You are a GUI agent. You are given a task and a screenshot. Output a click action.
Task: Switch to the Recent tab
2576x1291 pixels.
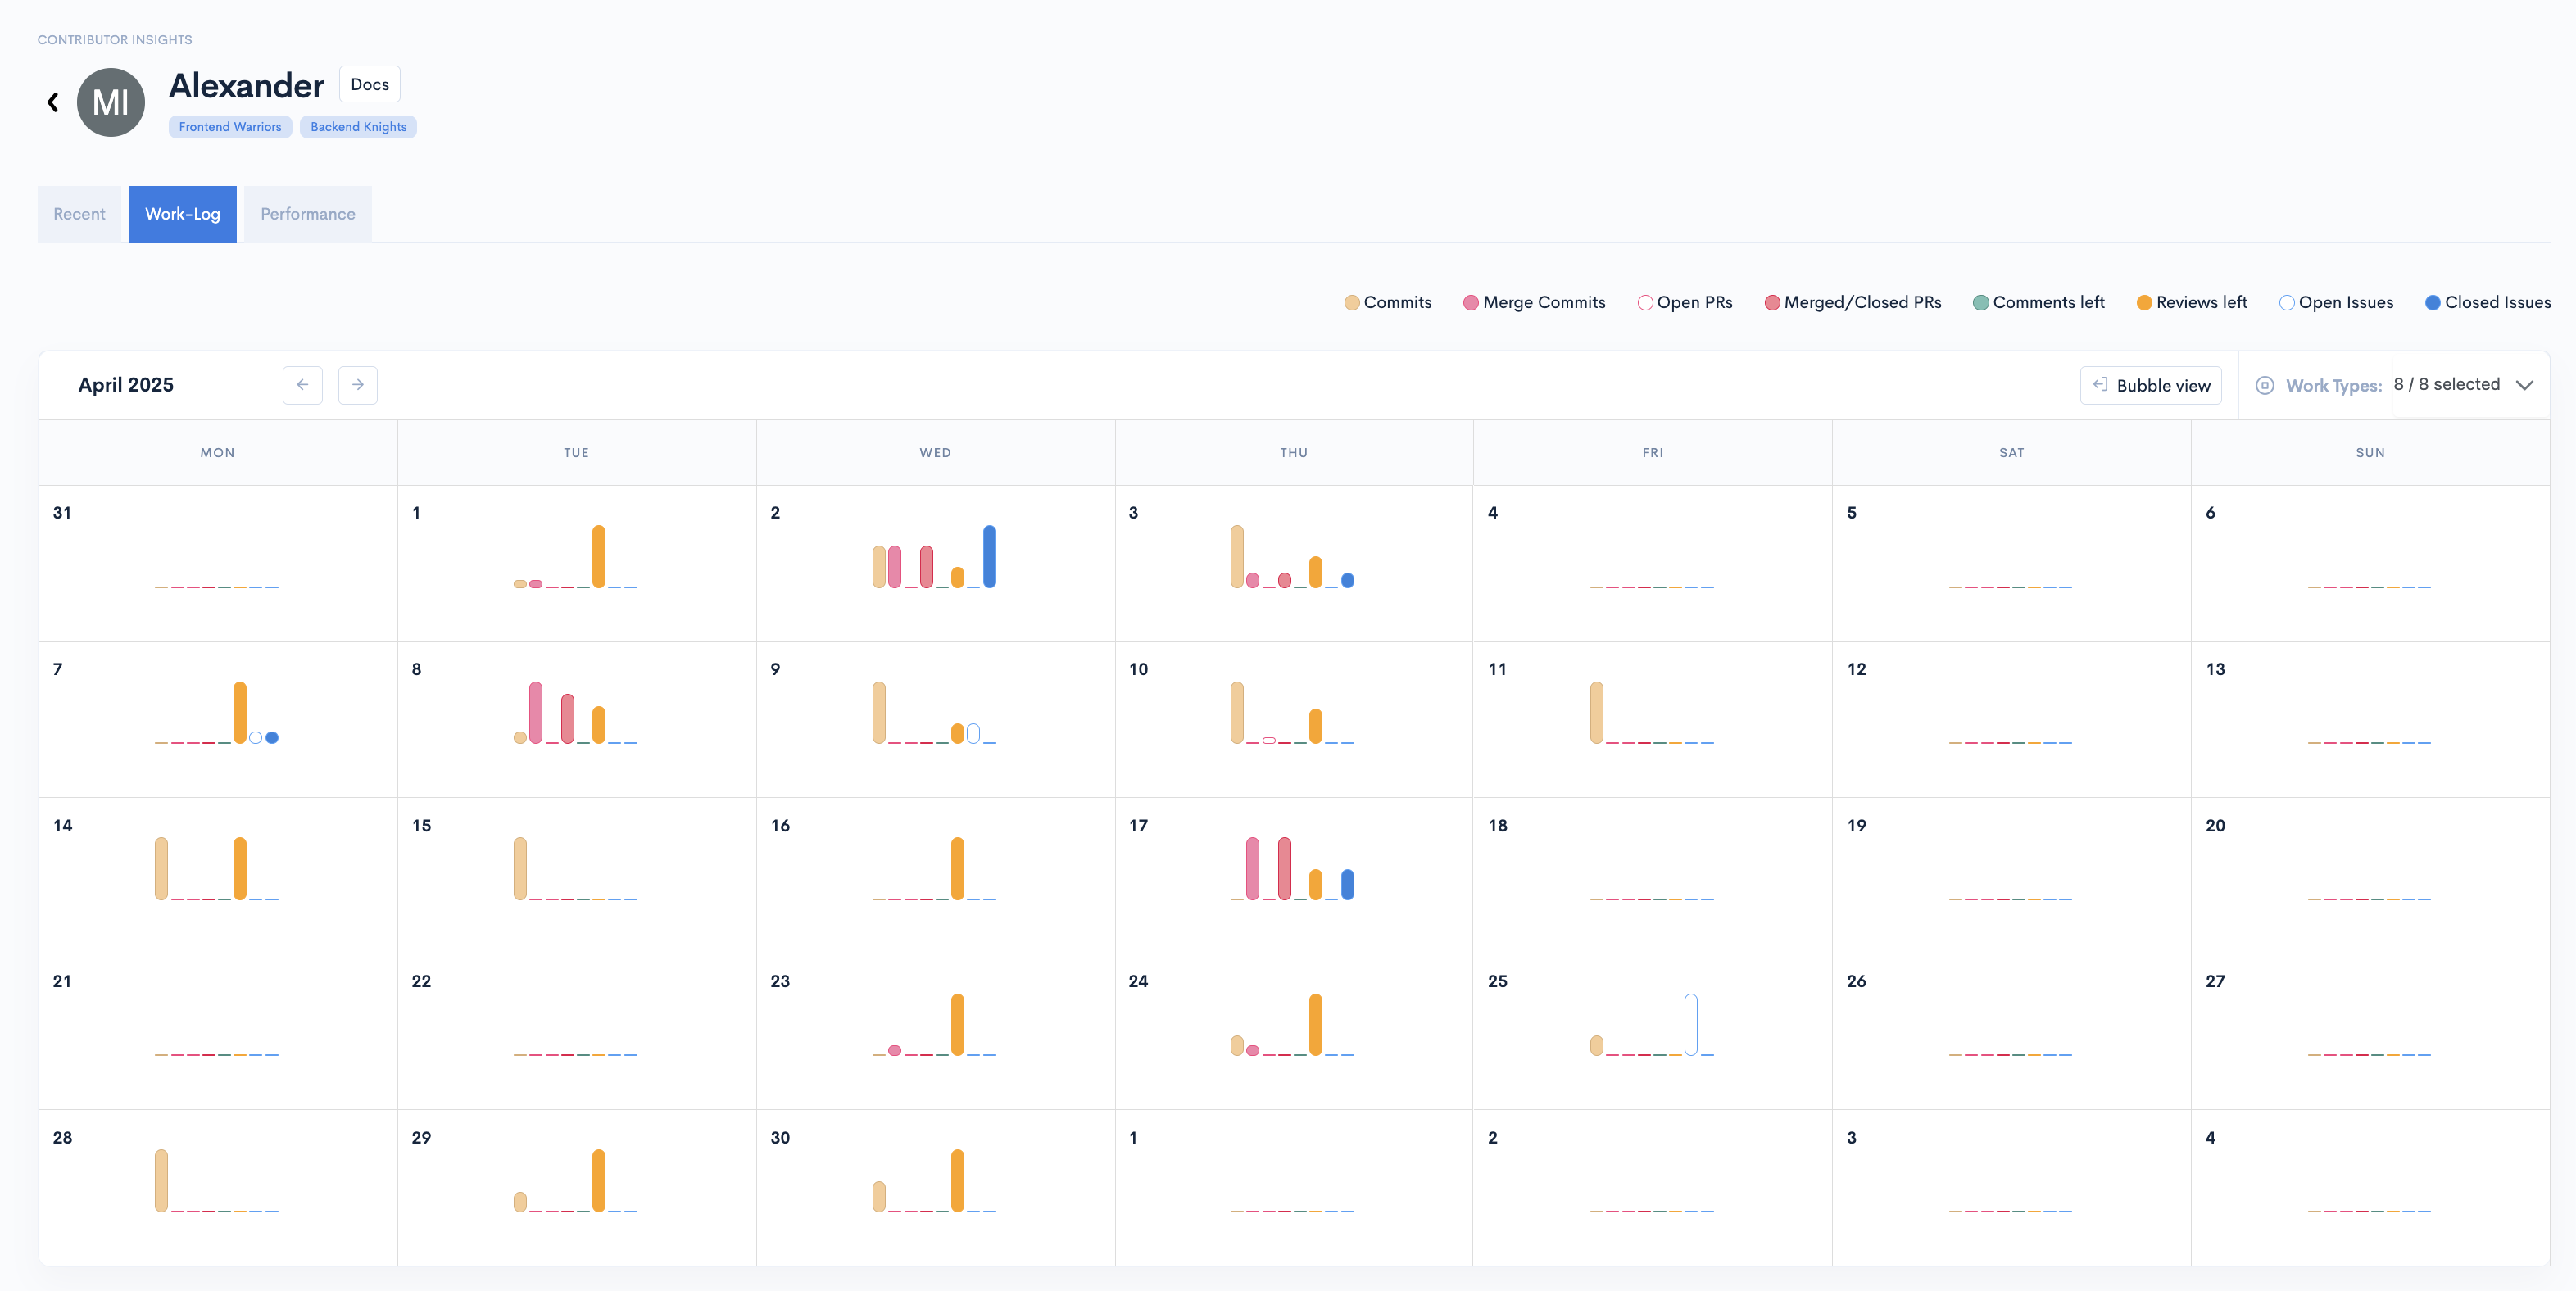[79, 214]
